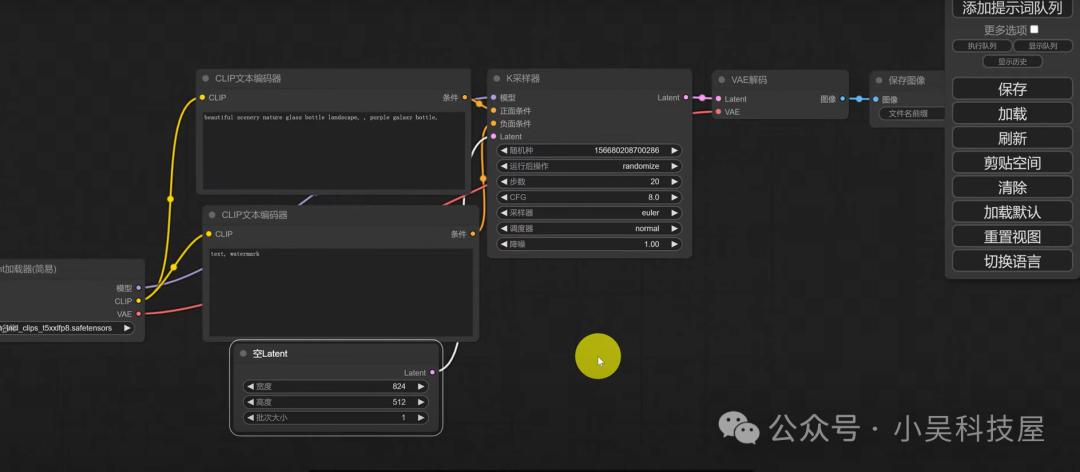The image size is (1080, 472).
Task: Increase 宽度 with its right arrow
Action: (421, 387)
